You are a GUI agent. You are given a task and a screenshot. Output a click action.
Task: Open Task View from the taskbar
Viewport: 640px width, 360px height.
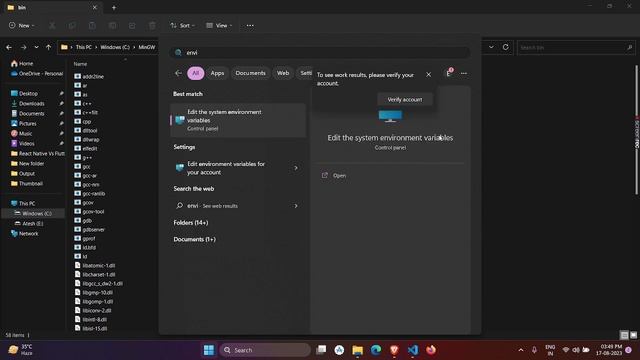pyautogui.click(x=321, y=350)
